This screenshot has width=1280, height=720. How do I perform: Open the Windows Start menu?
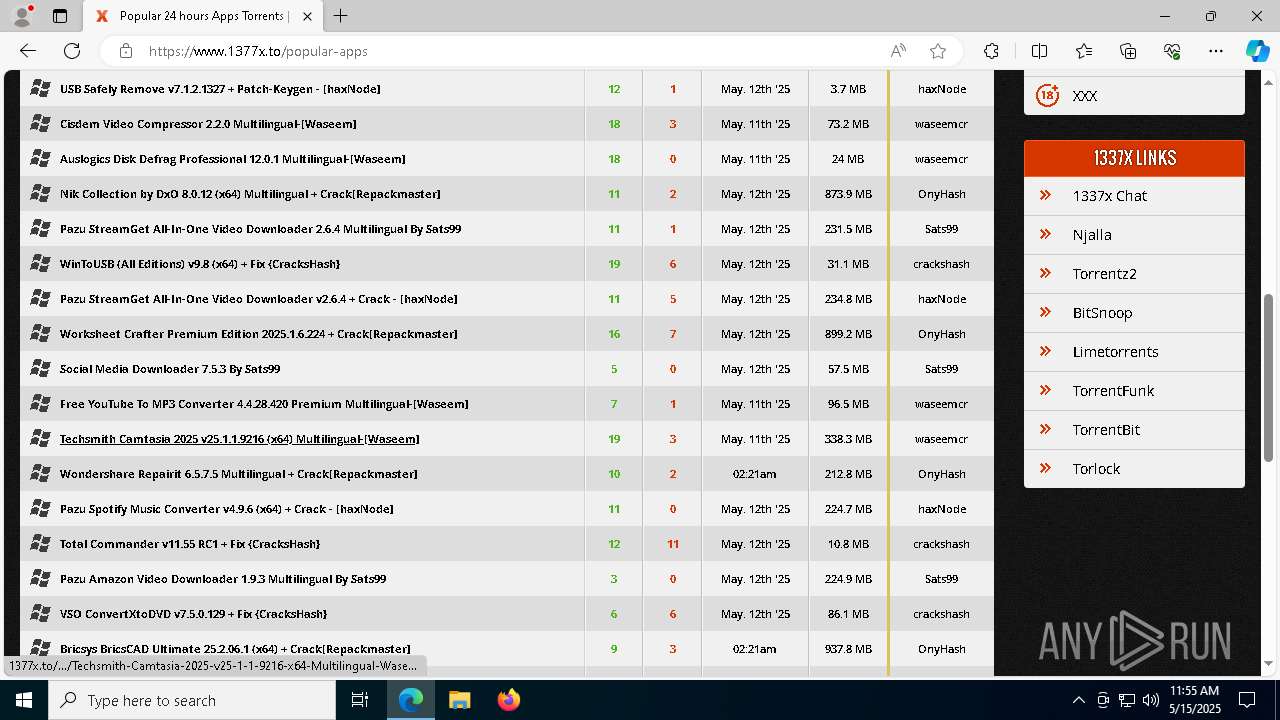[24, 700]
